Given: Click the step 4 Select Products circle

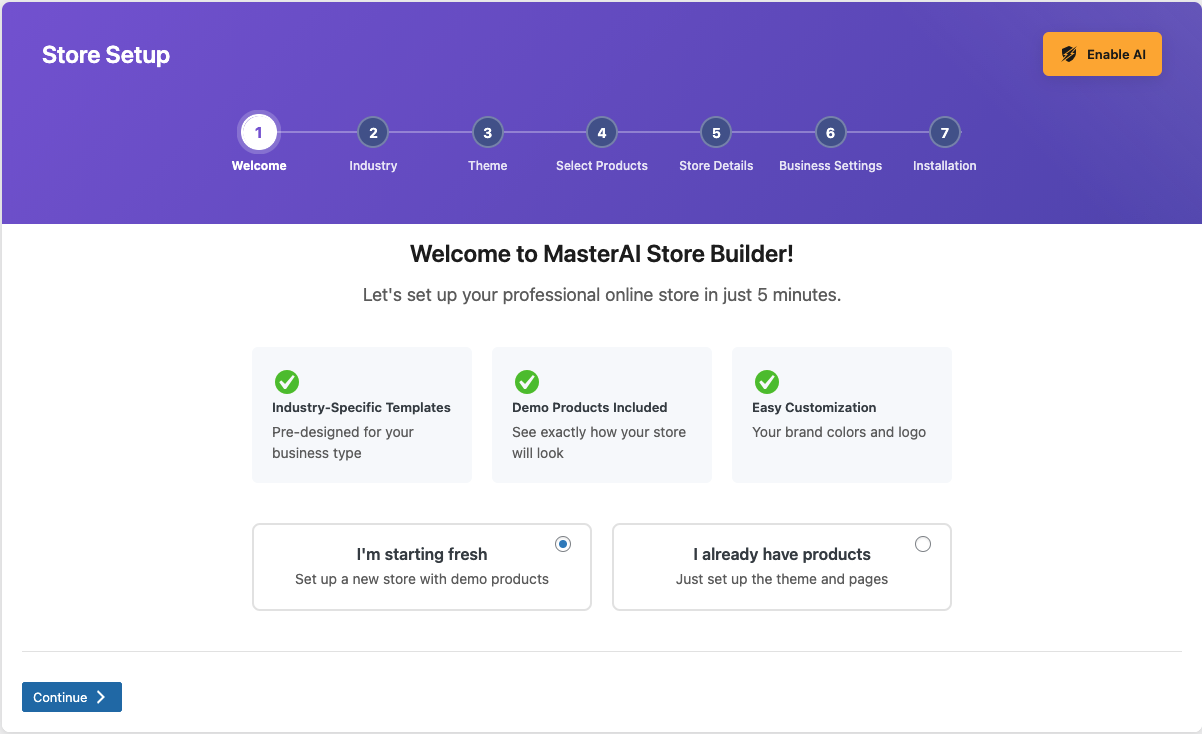Looking at the screenshot, I should point(601,131).
